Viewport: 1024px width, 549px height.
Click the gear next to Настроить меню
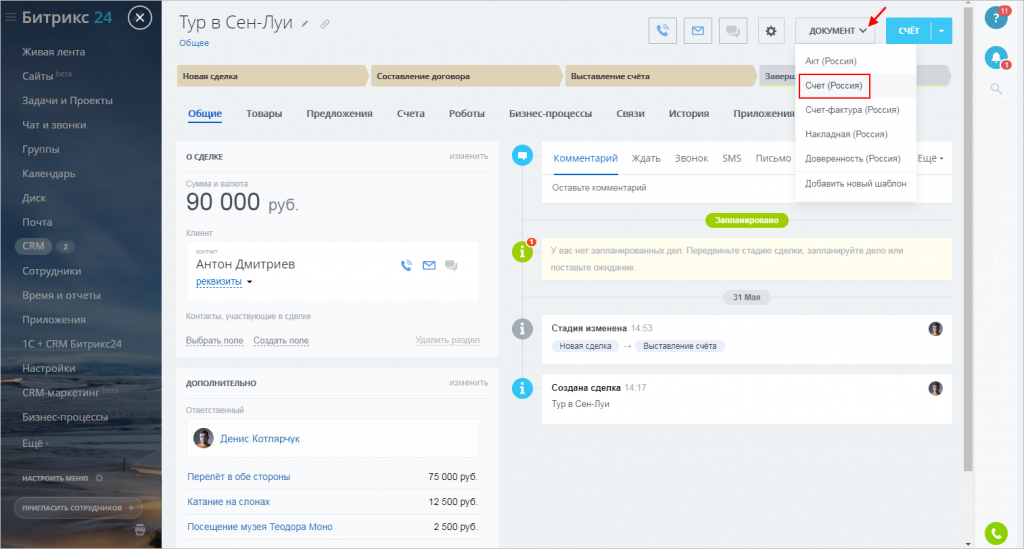[99, 478]
